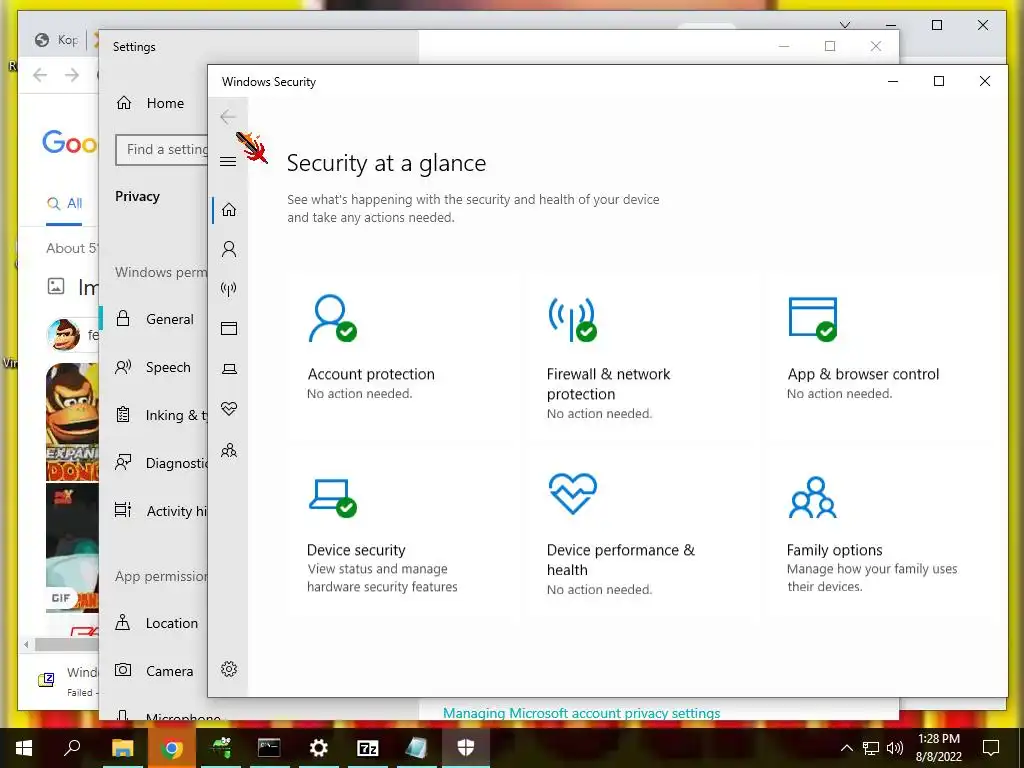This screenshot has width=1024, height=768.
Task: Open the hamburger navigation menu in Windows Security
Action: pos(228,161)
